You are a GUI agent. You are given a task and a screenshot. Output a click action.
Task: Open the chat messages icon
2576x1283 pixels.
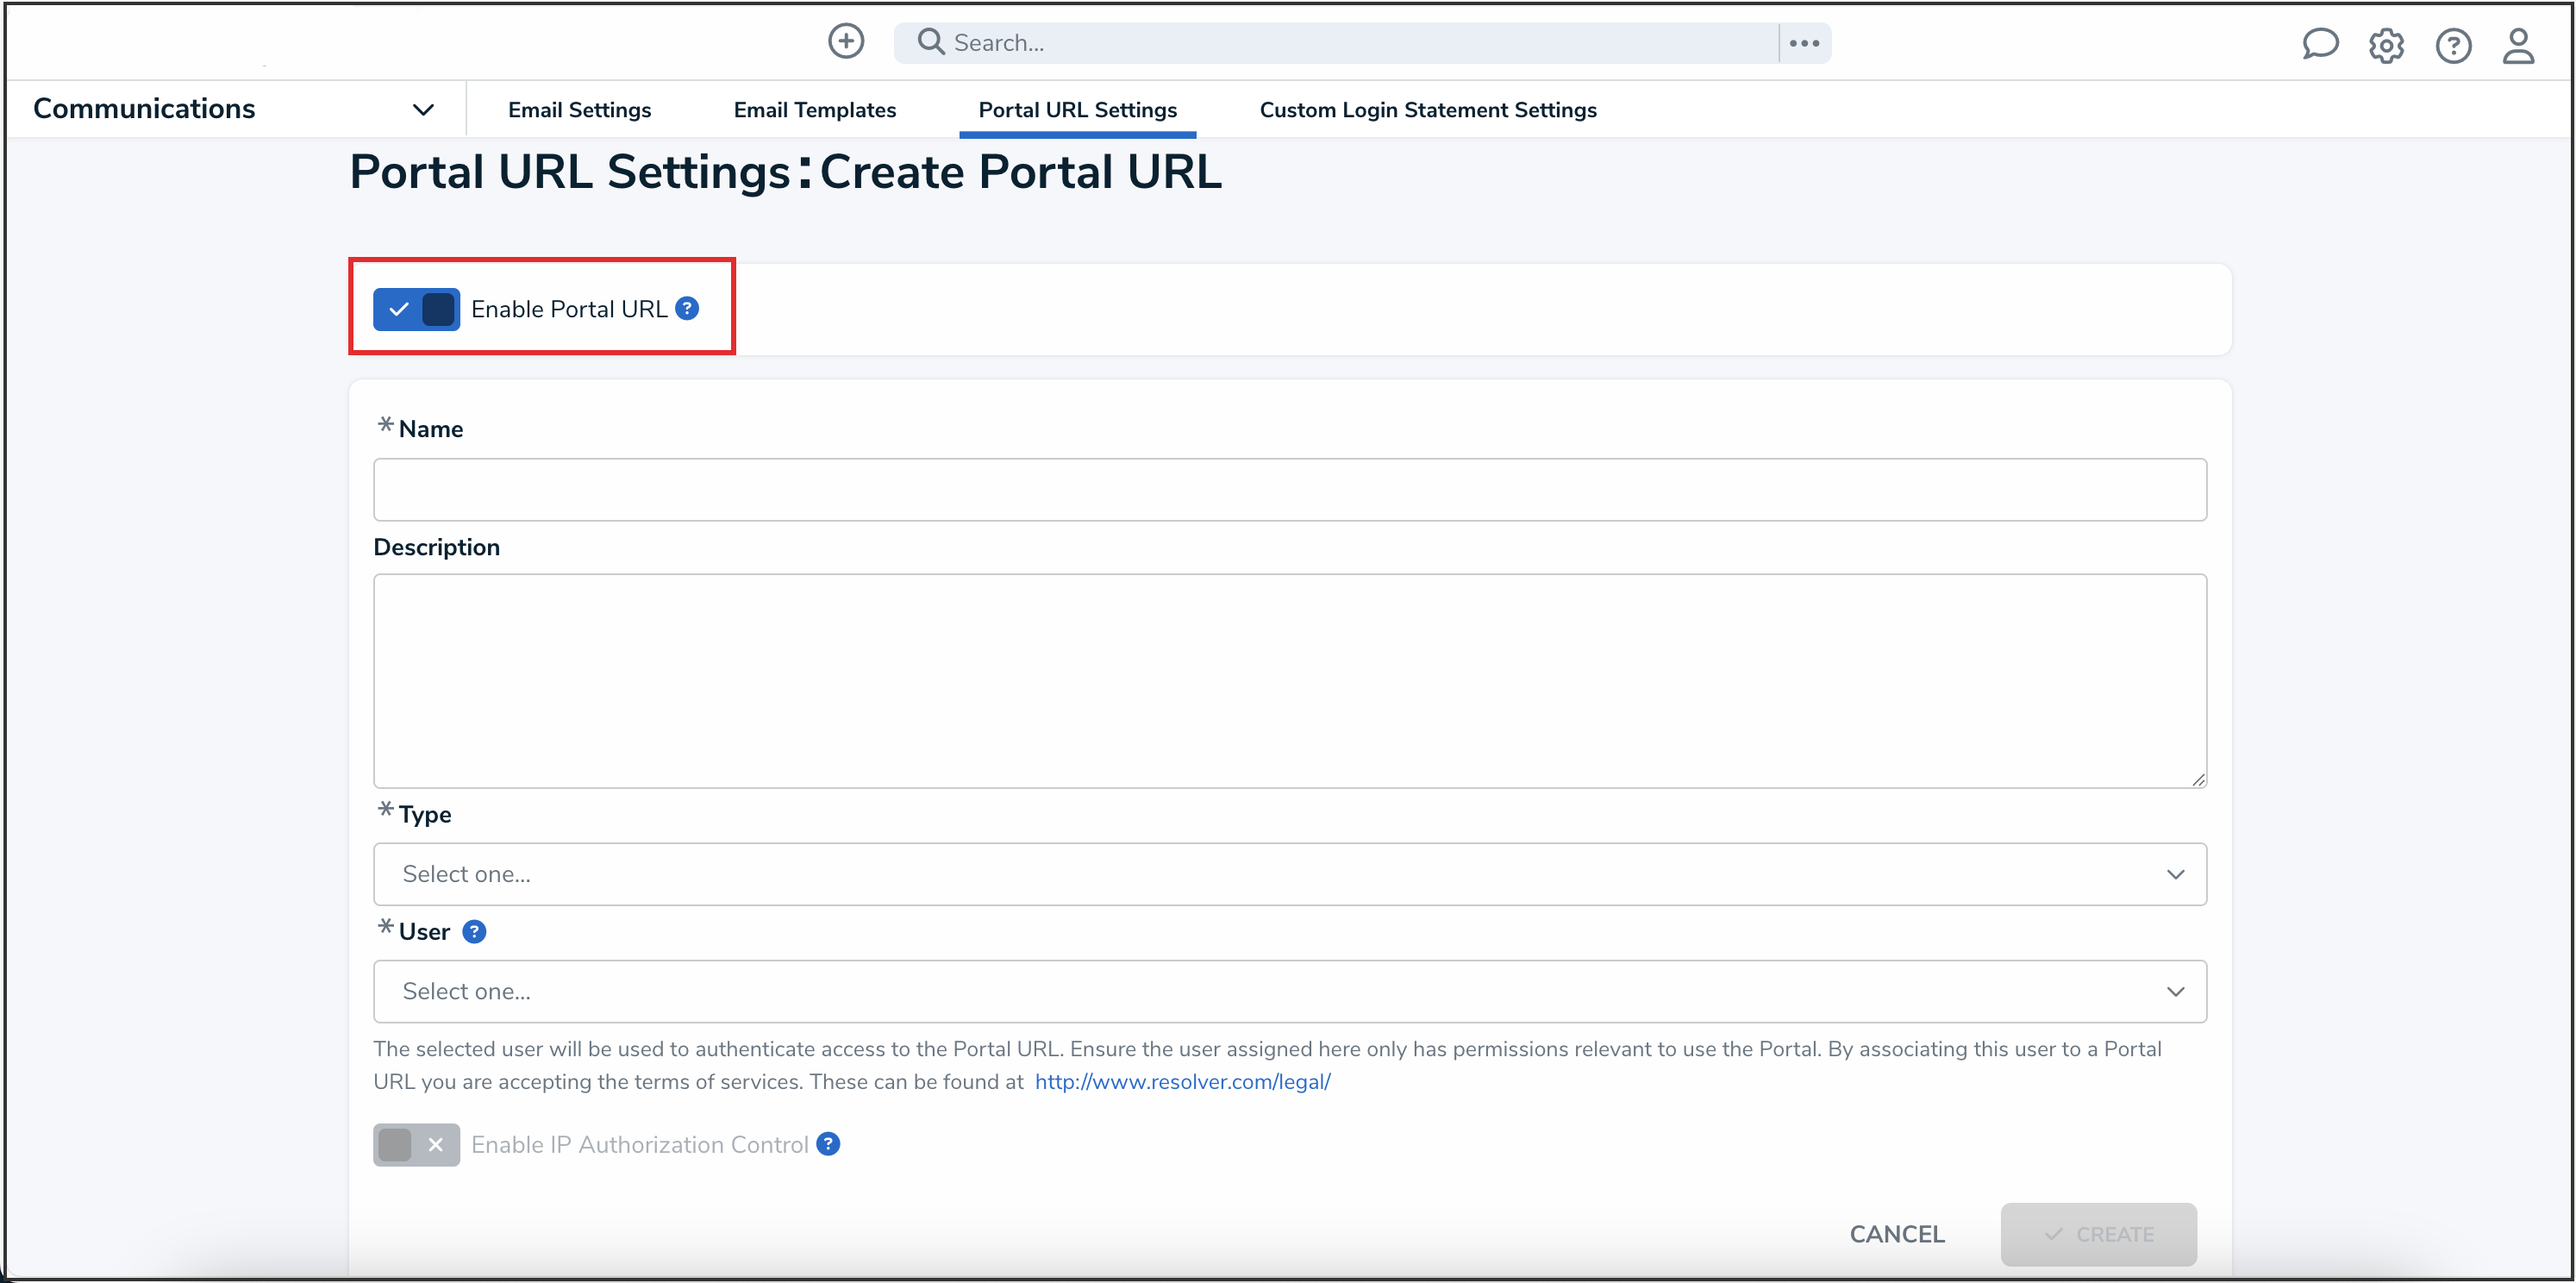(2321, 45)
